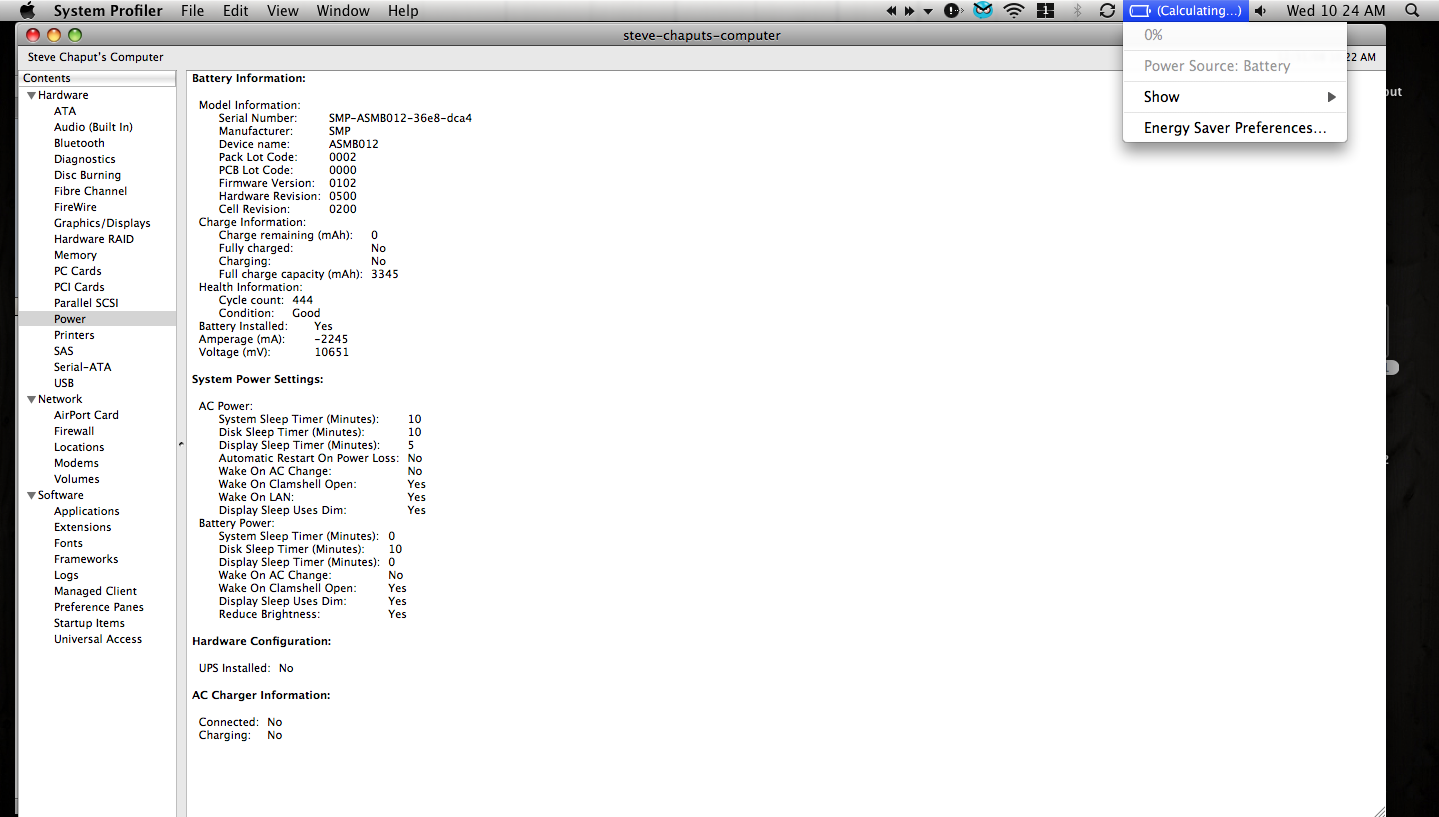
Task: Open the Wi-Fi AirPort status menu
Action: point(1015,11)
